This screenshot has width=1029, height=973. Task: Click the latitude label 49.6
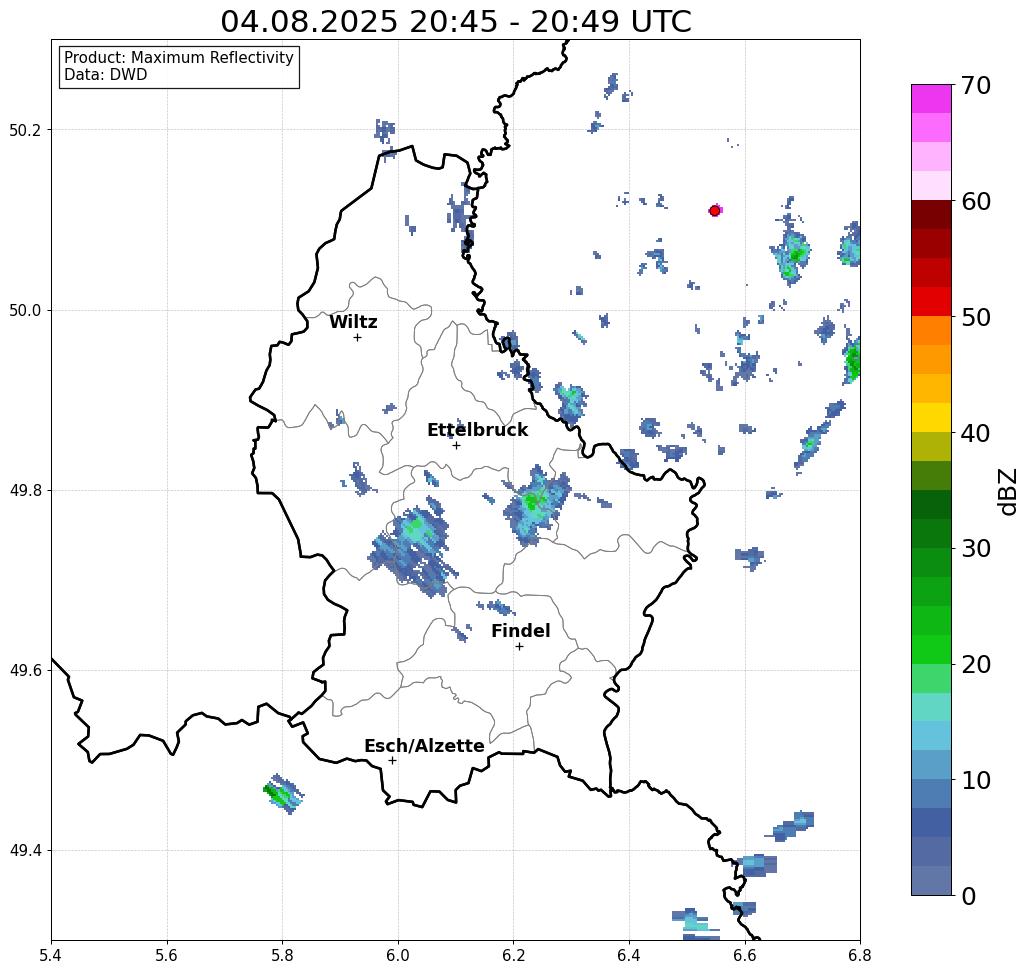pyautogui.click(x=25, y=671)
